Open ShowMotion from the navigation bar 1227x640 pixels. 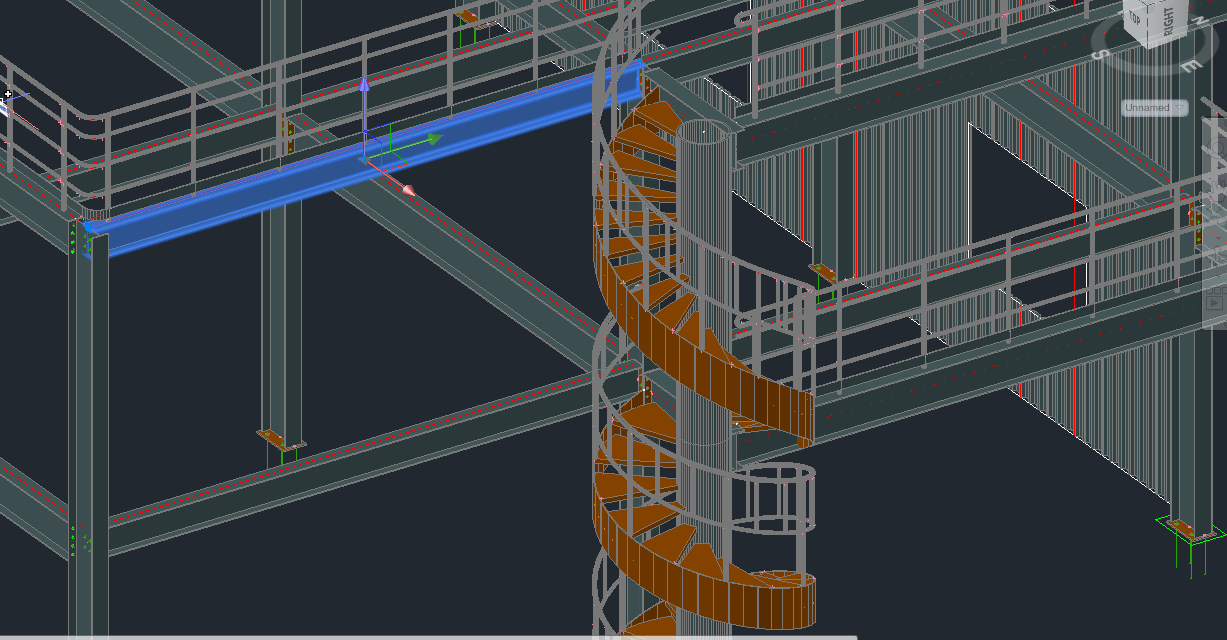click(1216, 301)
